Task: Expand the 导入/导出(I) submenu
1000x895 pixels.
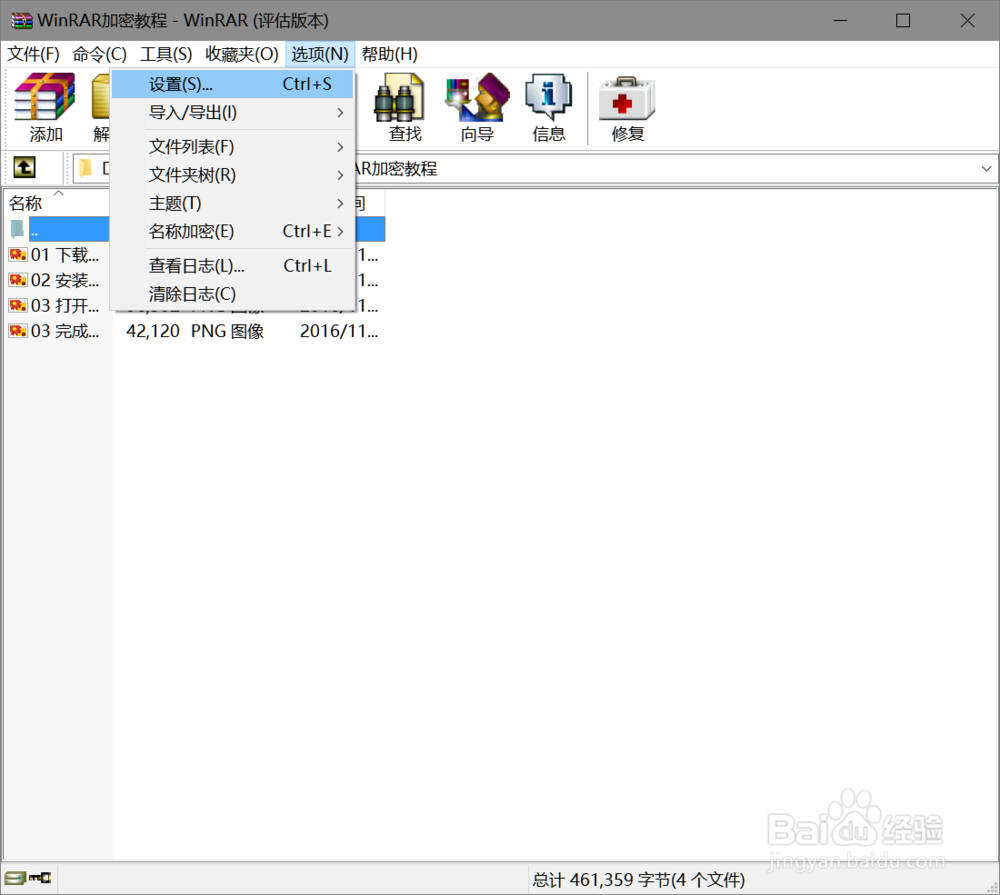Action: (232, 113)
